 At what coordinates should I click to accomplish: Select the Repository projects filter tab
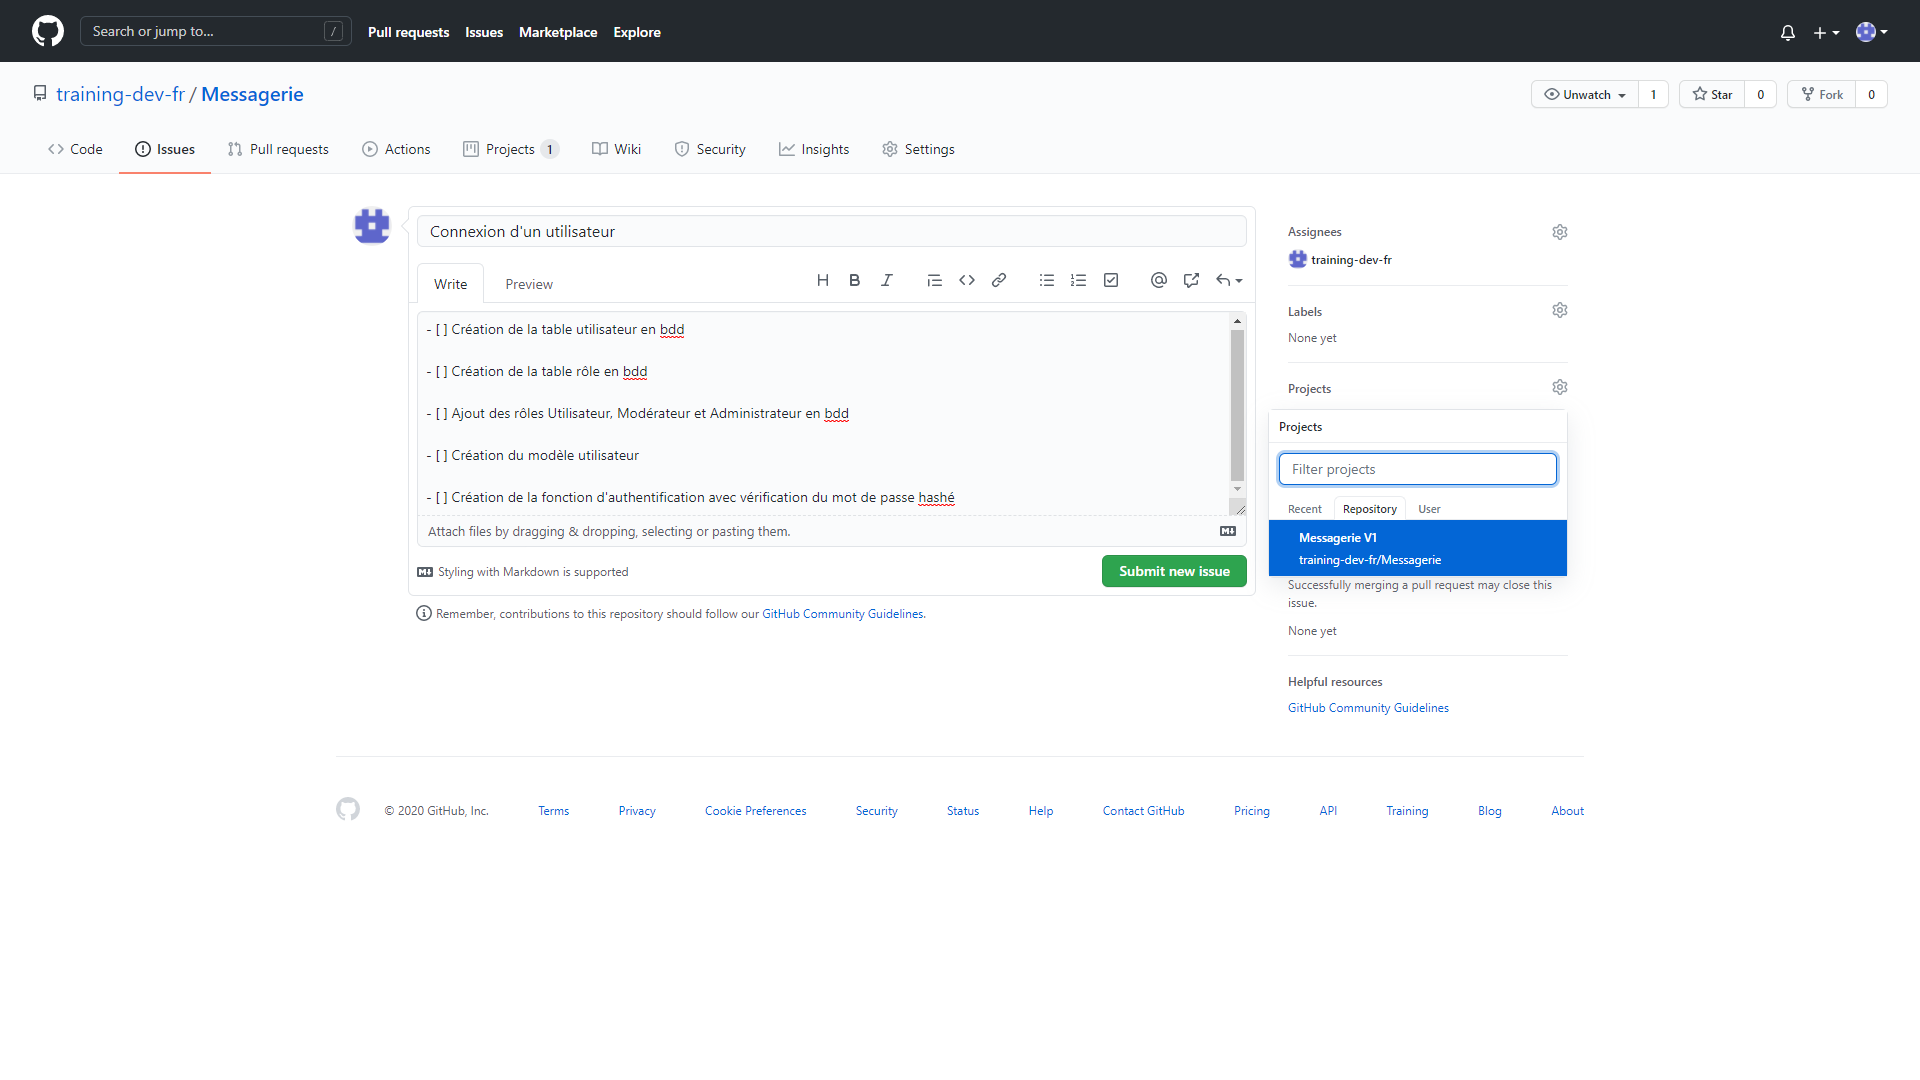1369,509
